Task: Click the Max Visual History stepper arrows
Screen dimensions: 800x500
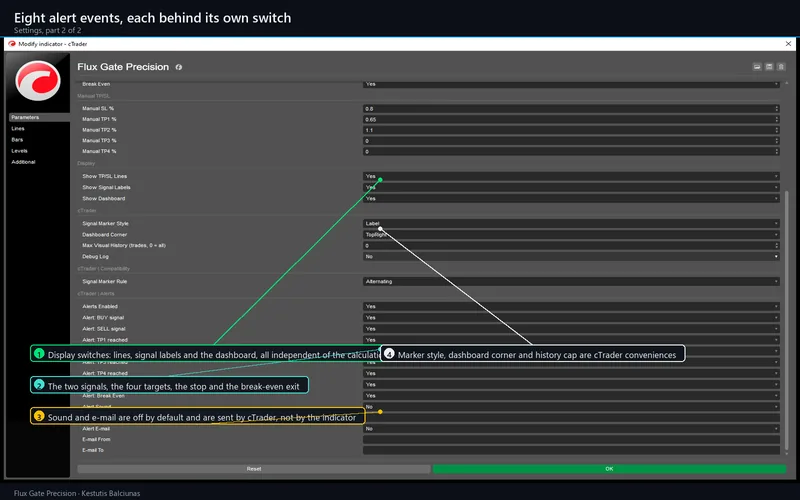Action: (777, 246)
